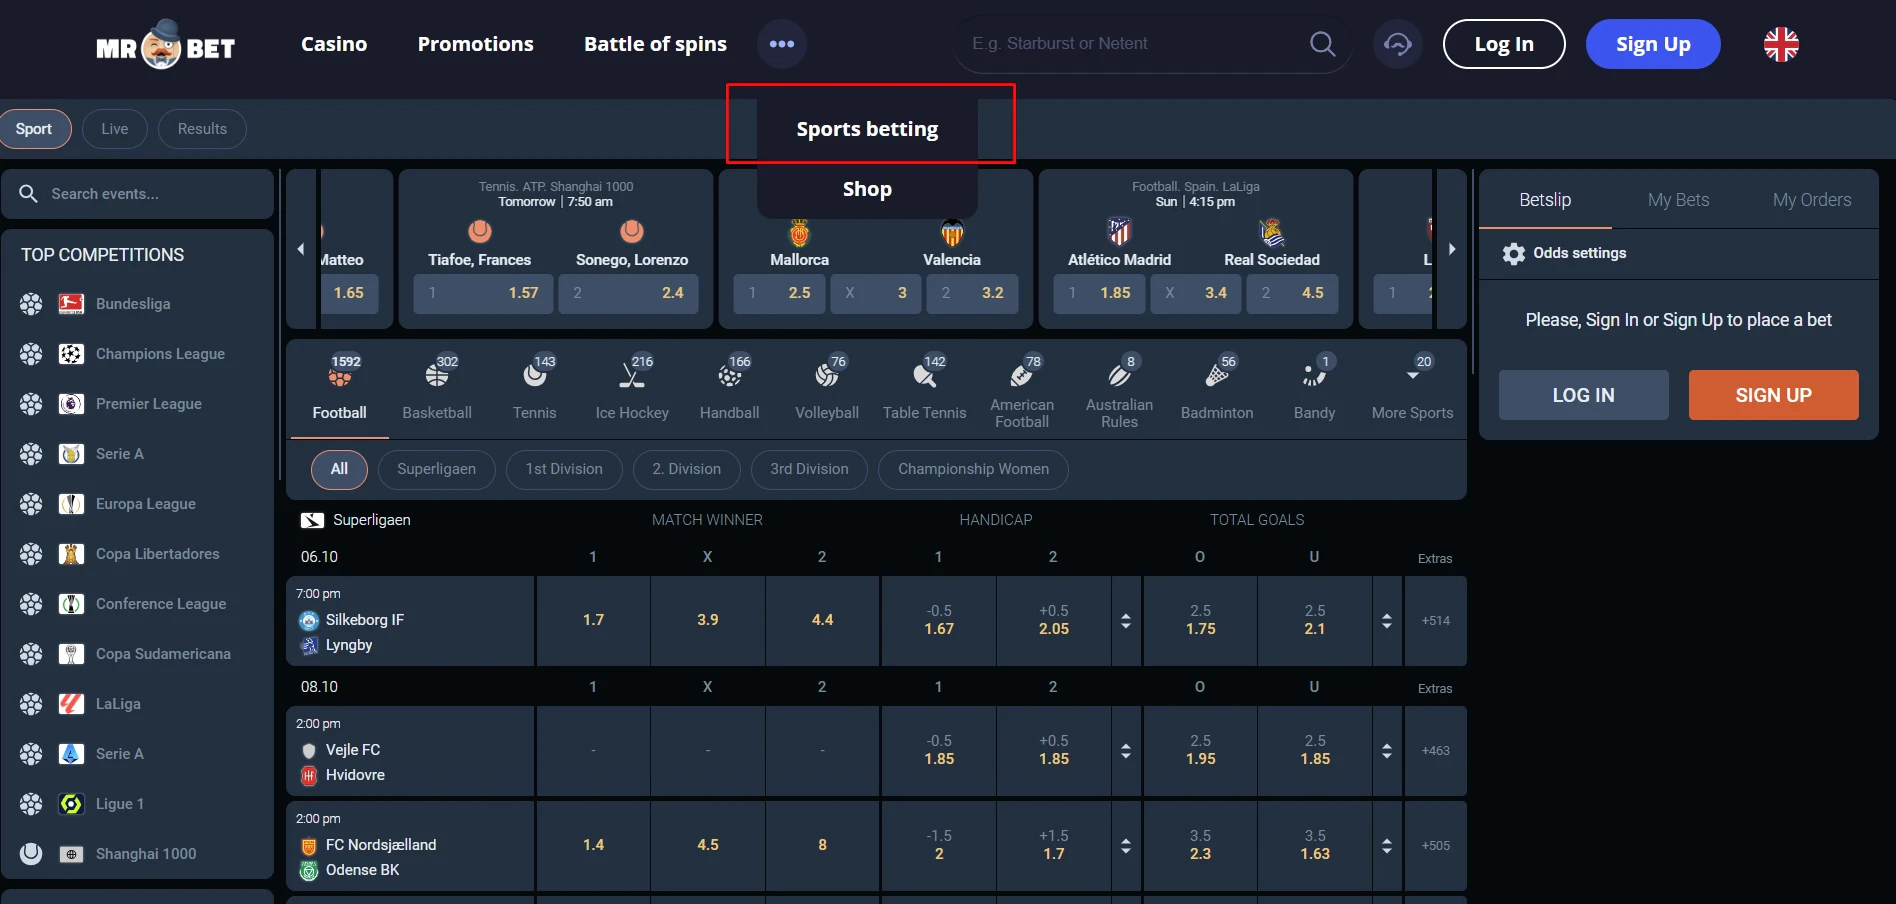The width and height of the screenshot is (1896, 904).
Task: Click the Premier League competition icon
Action: 71,404
